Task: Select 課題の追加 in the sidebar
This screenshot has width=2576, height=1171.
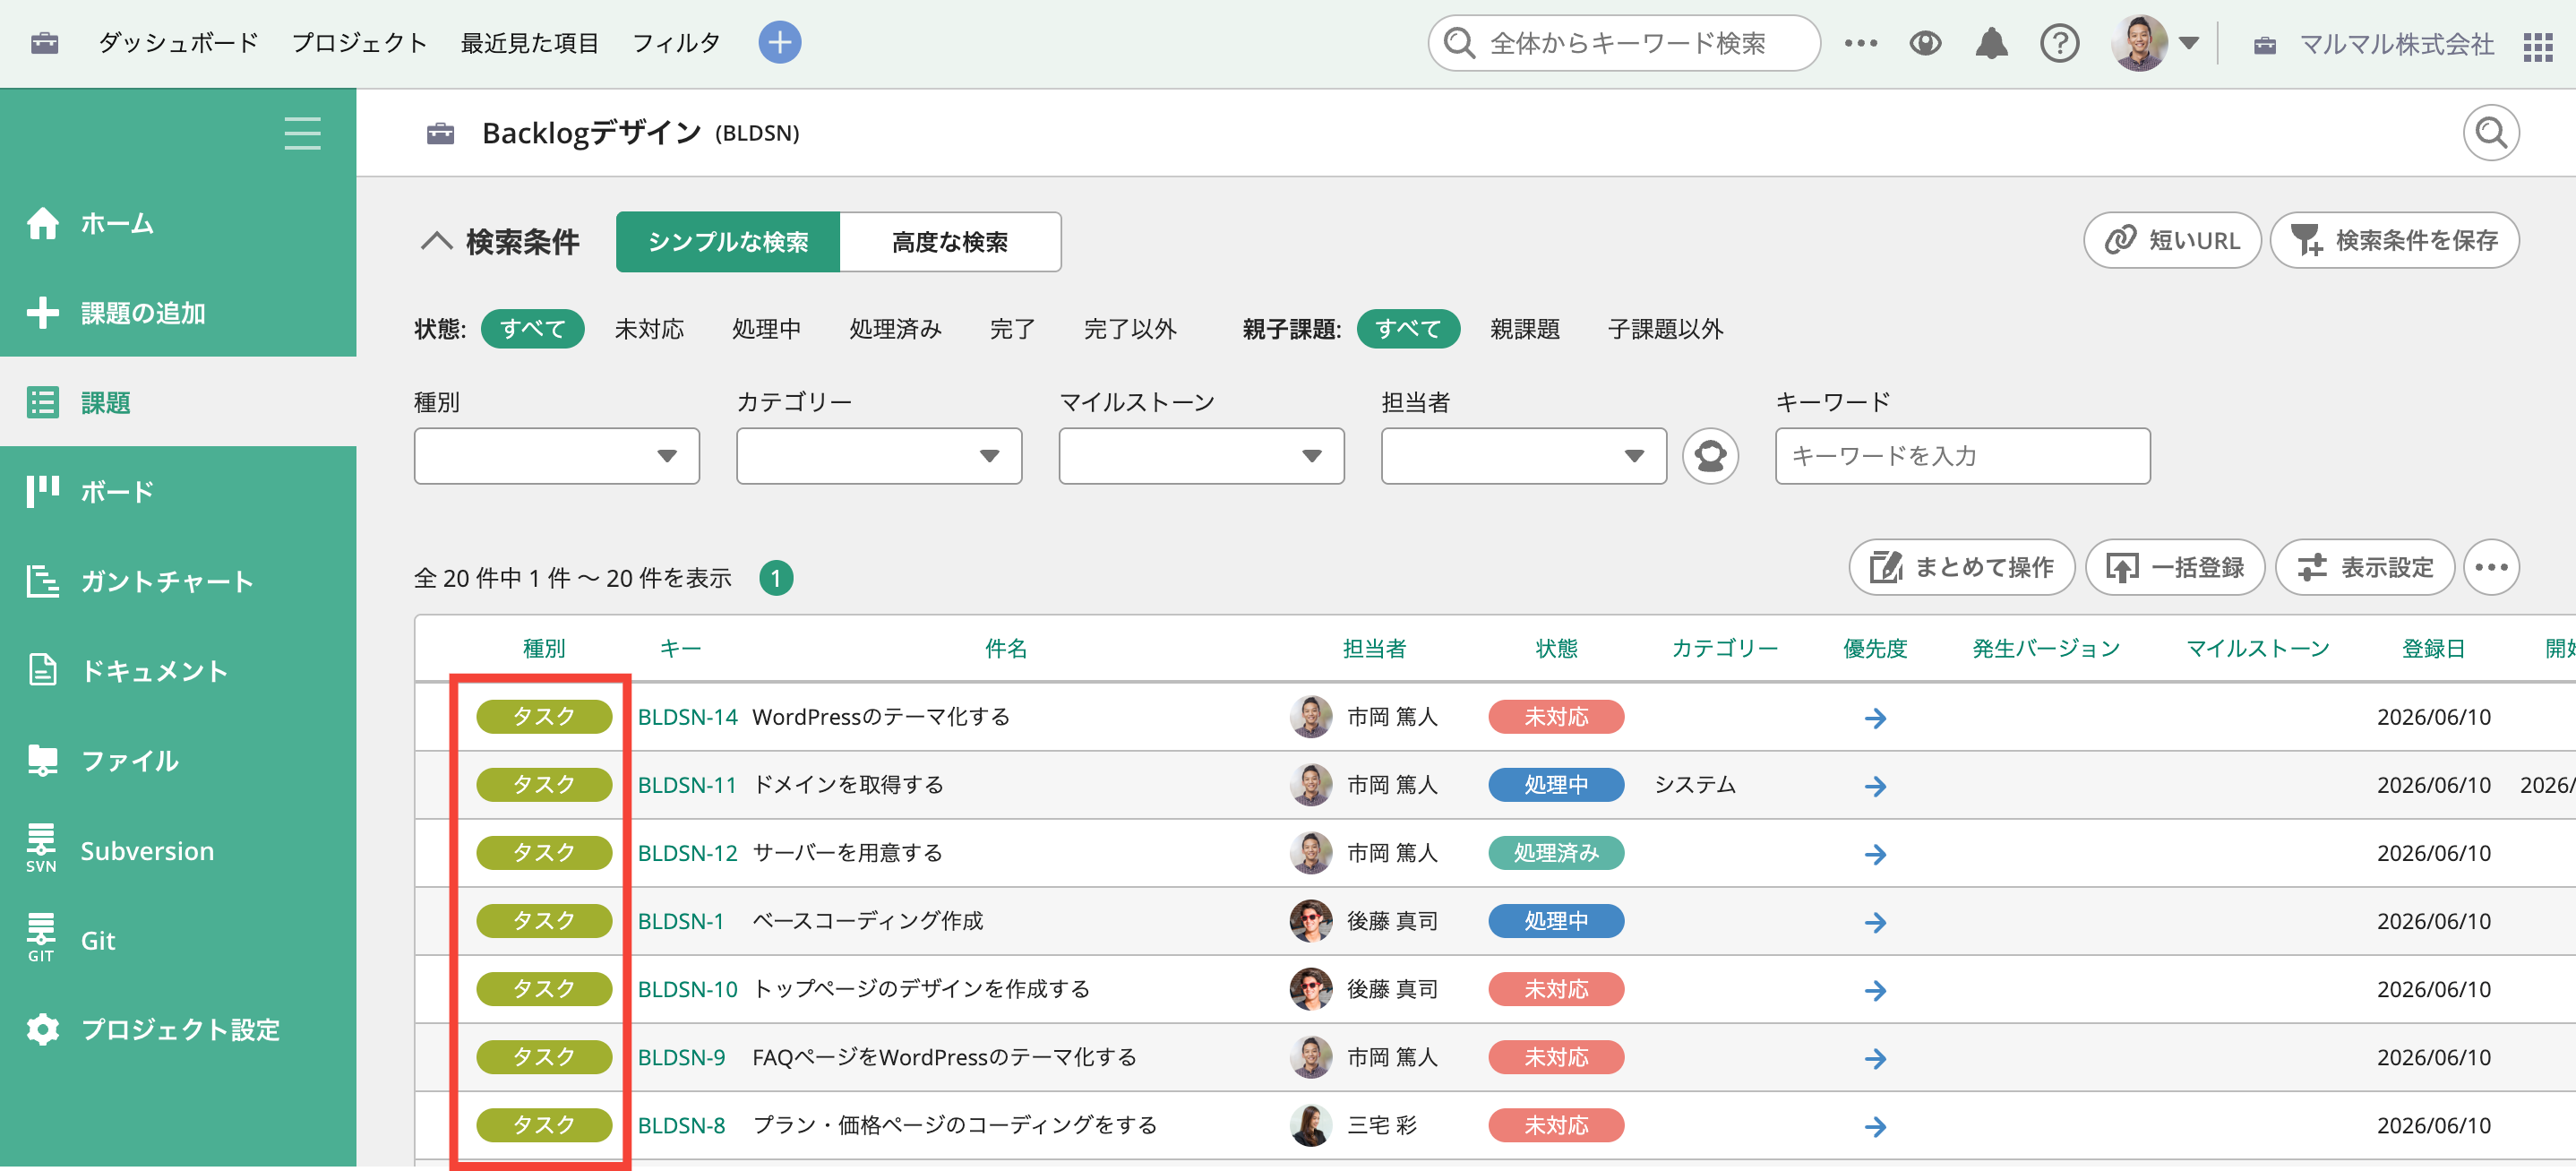Action: 178,313
